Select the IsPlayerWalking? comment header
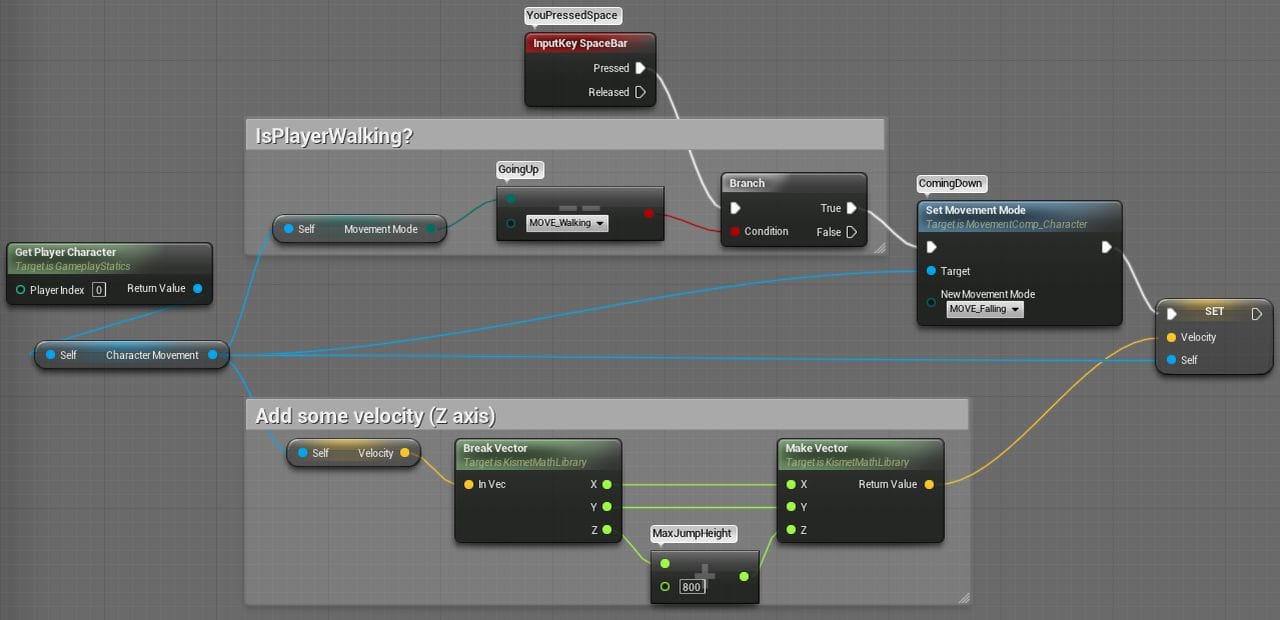The image size is (1280, 620). point(565,135)
